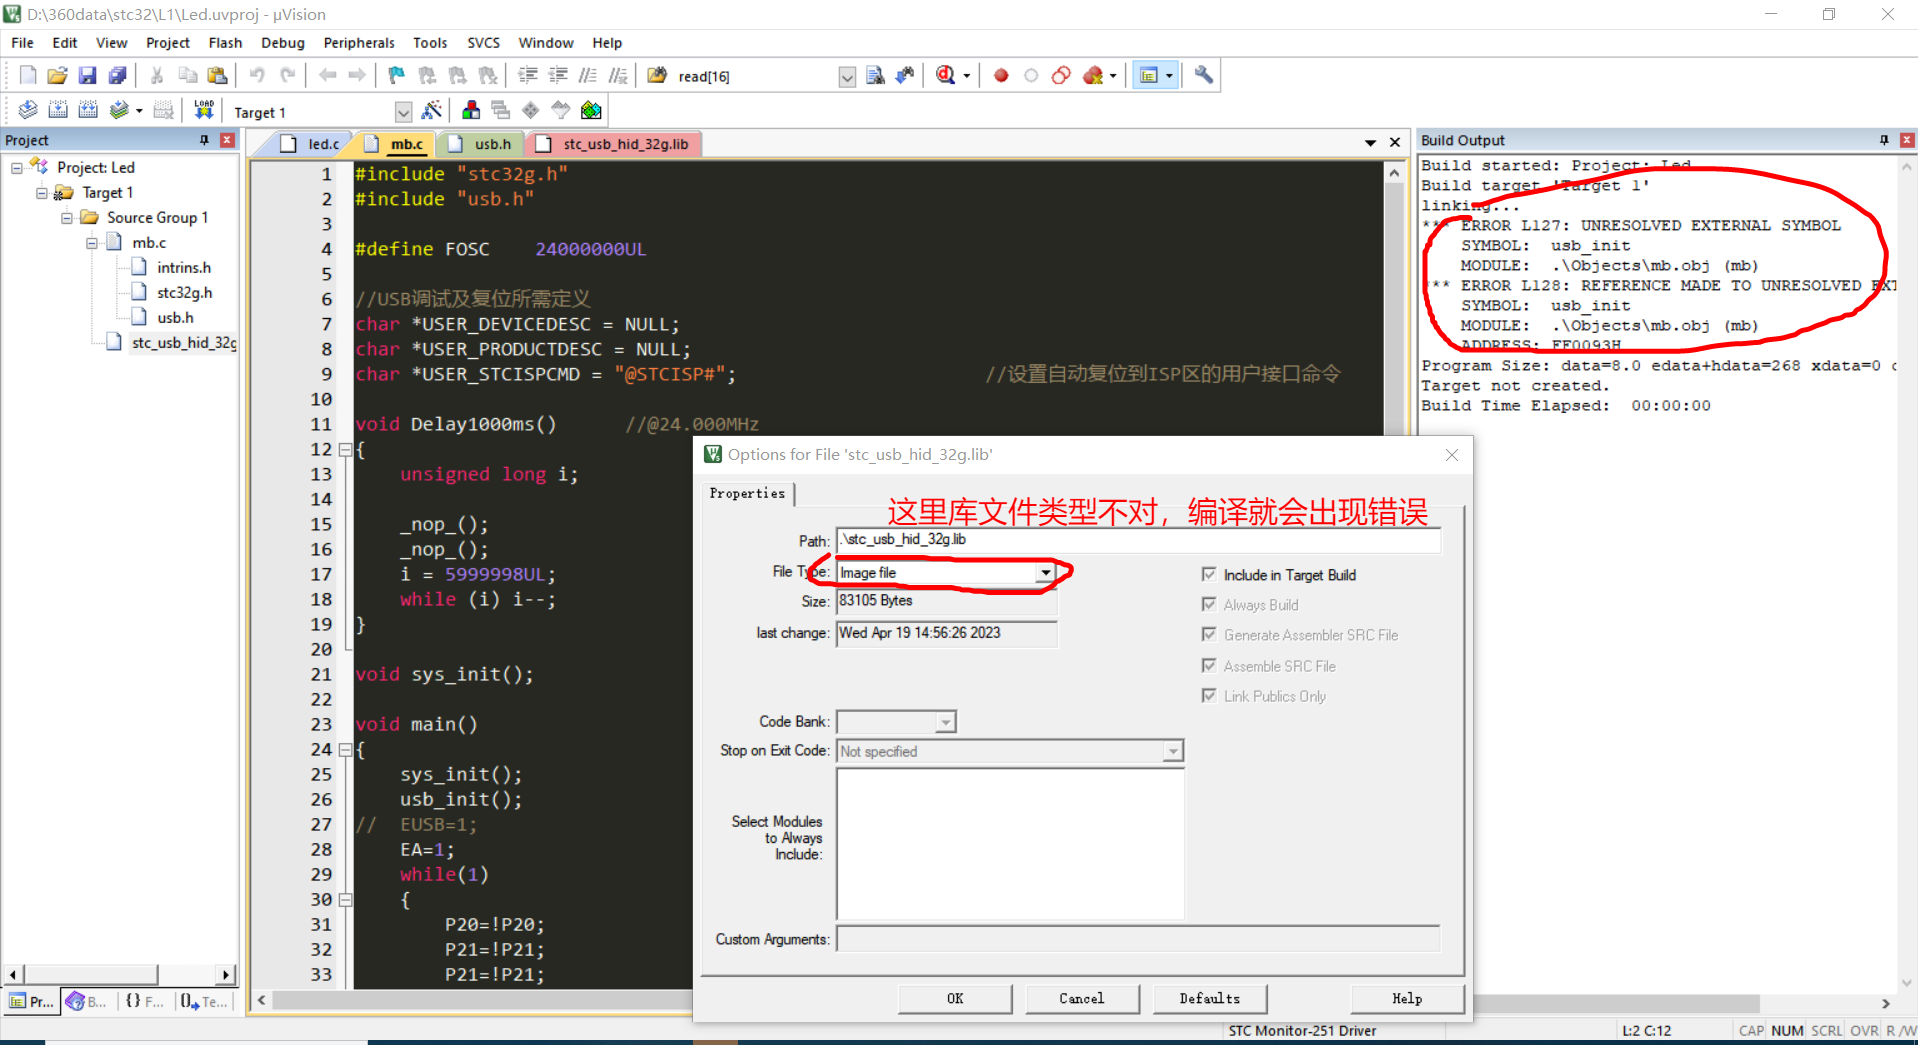
Task: Open the Target 1 selection dropdown
Action: 403,112
